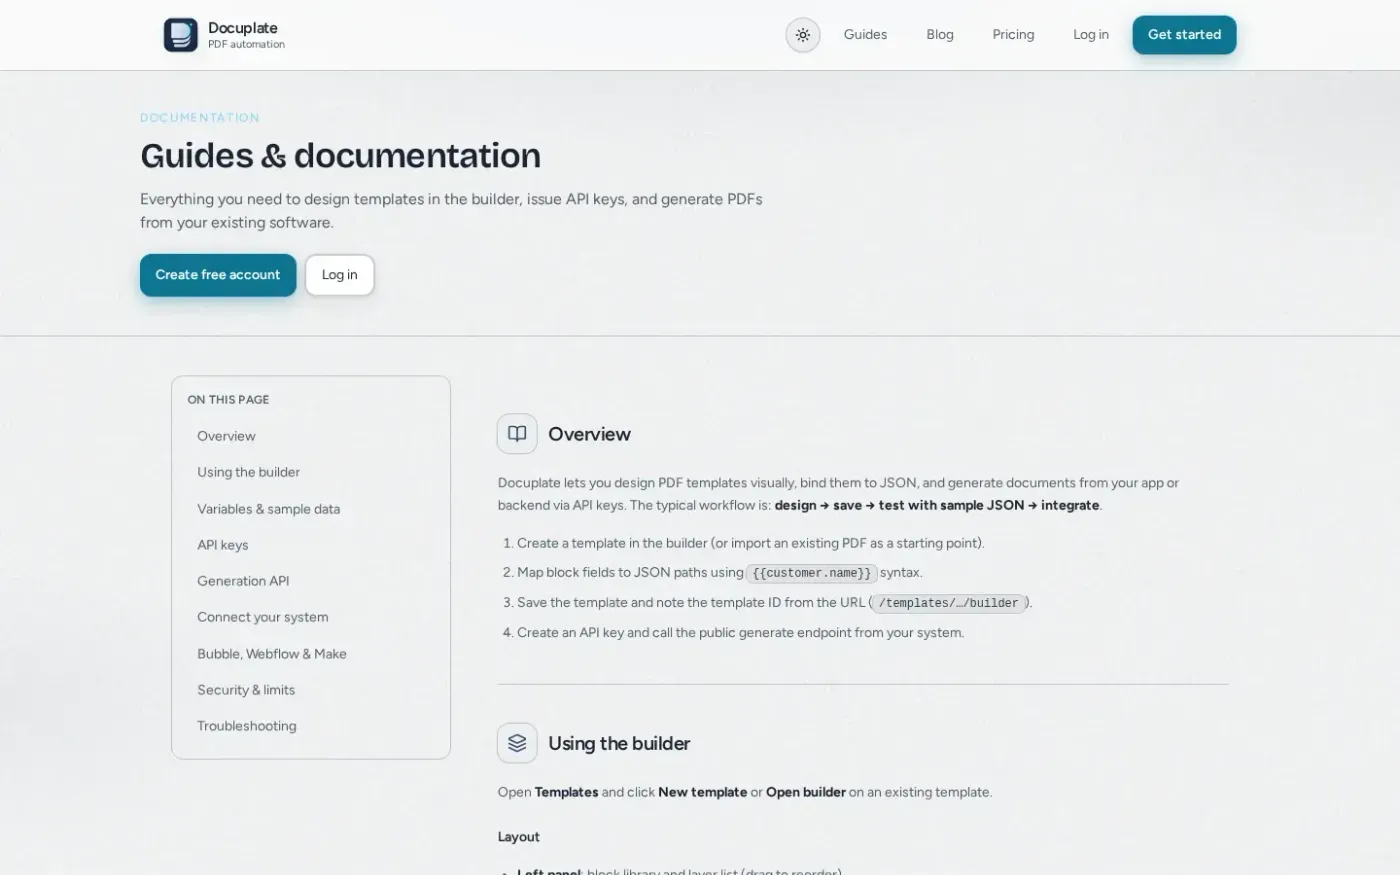Image resolution: width=1400 pixels, height=875 pixels.
Task: Click the Create free account button
Action: [x=218, y=275]
